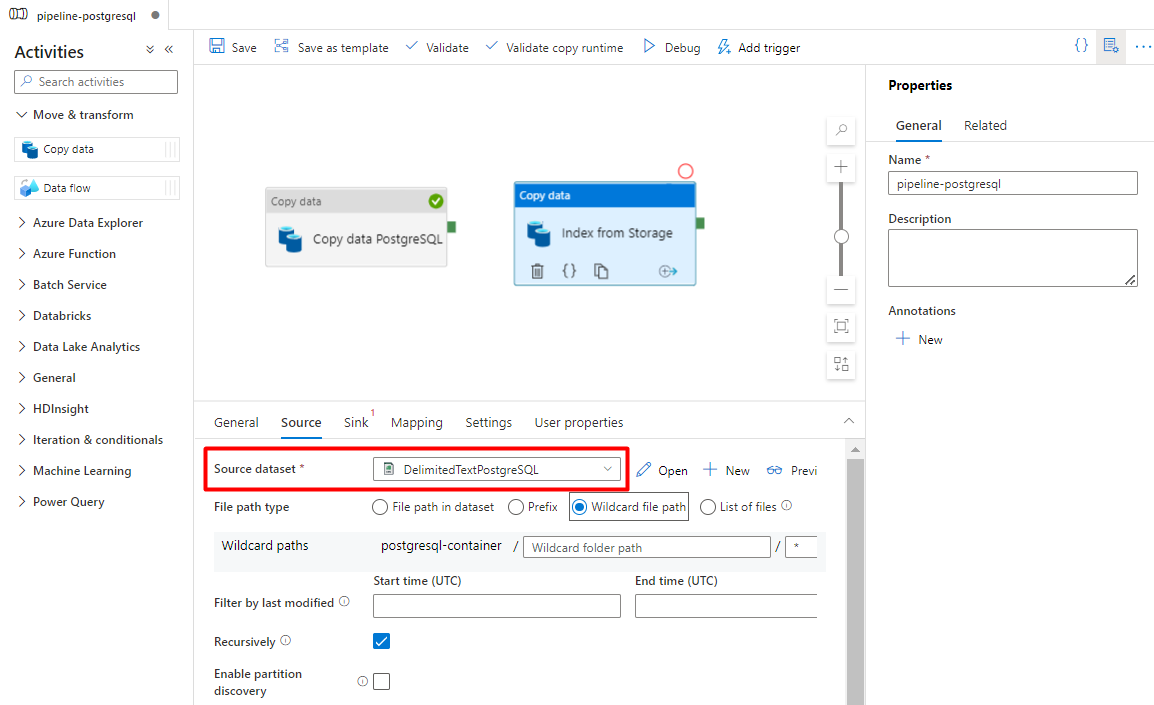Open the Settings tab

[x=489, y=422]
